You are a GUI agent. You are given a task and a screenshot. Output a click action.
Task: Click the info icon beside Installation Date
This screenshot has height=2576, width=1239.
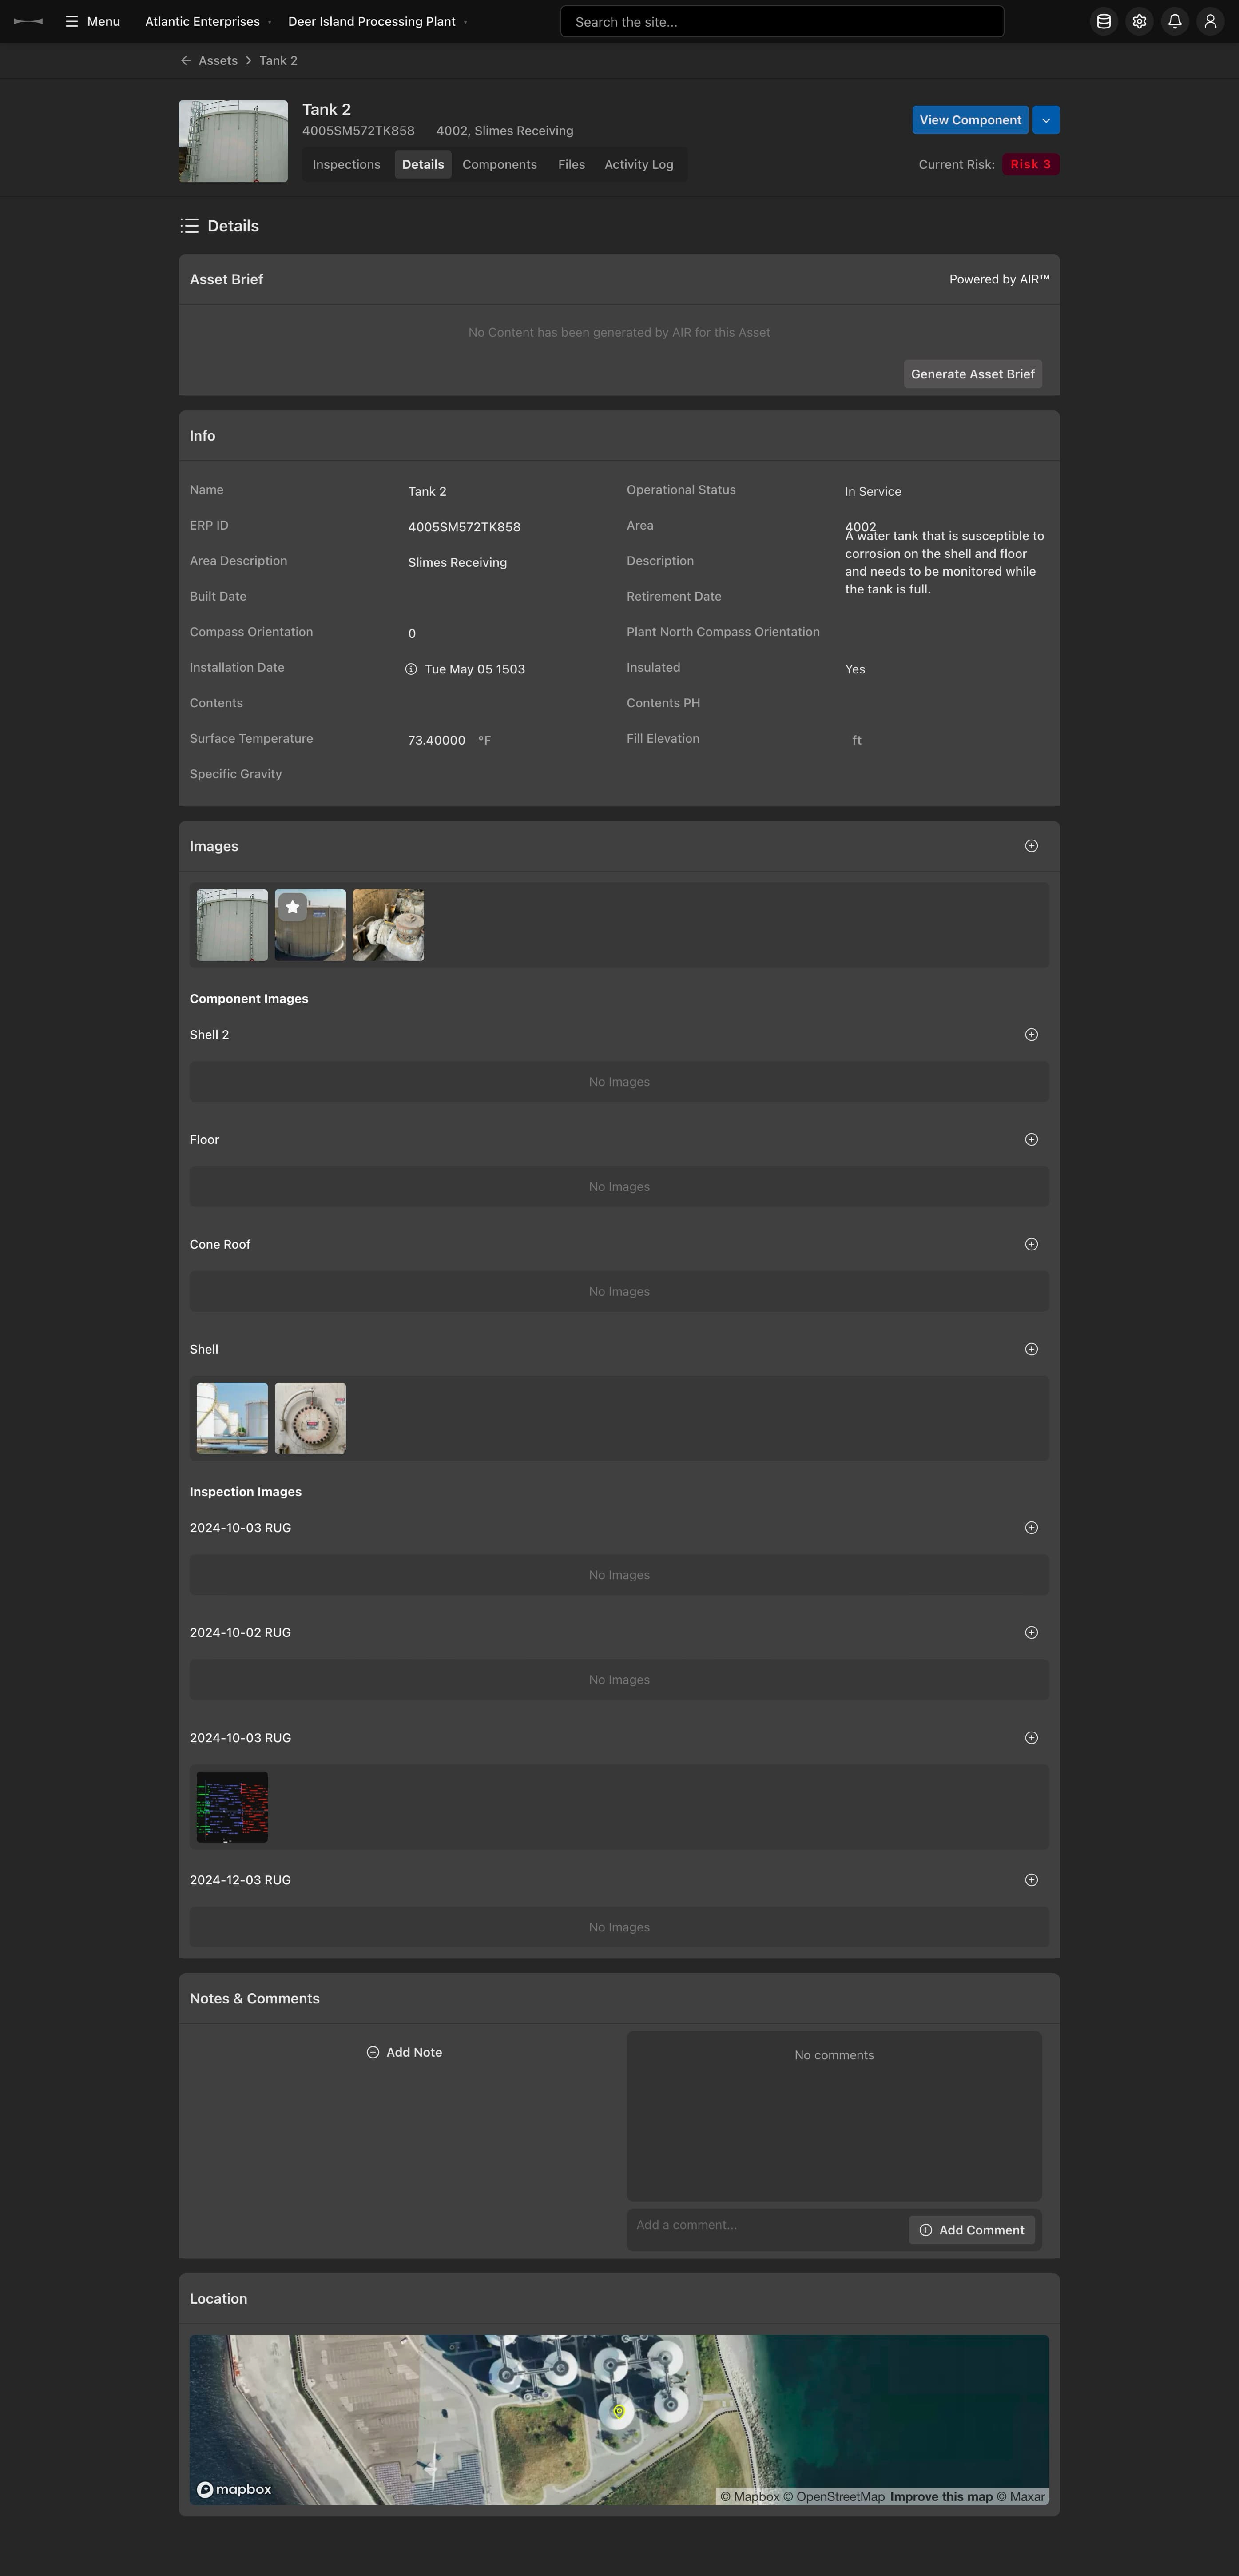[x=410, y=669]
